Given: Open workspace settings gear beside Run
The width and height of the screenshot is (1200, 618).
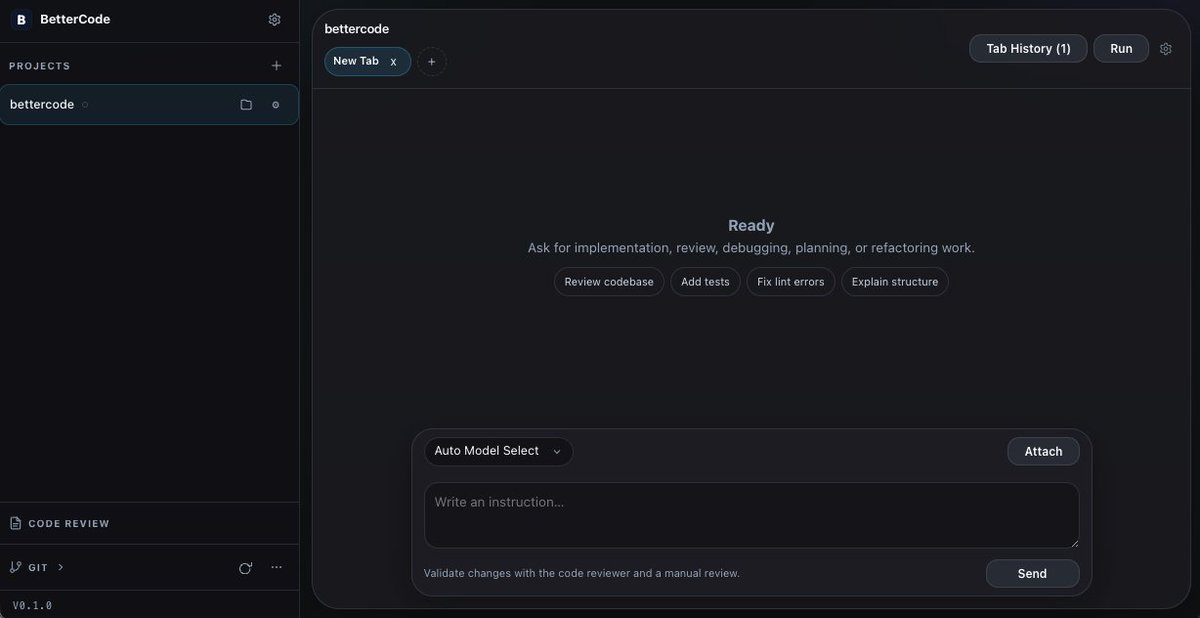Looking at the screenshot, I should 1166,48.
